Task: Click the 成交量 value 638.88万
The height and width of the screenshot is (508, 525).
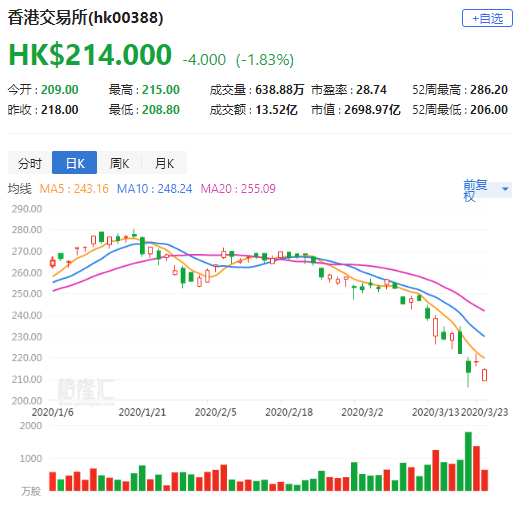Action: click(280, 90)
